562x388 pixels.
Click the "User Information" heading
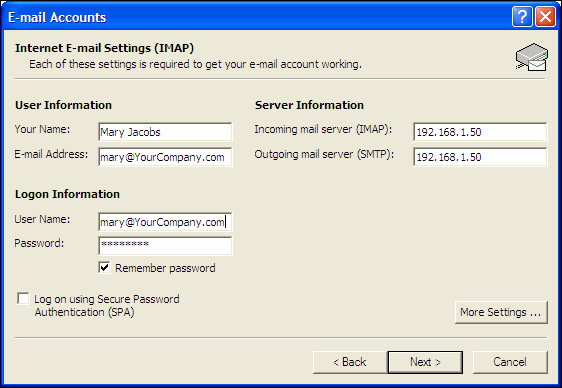63,105
